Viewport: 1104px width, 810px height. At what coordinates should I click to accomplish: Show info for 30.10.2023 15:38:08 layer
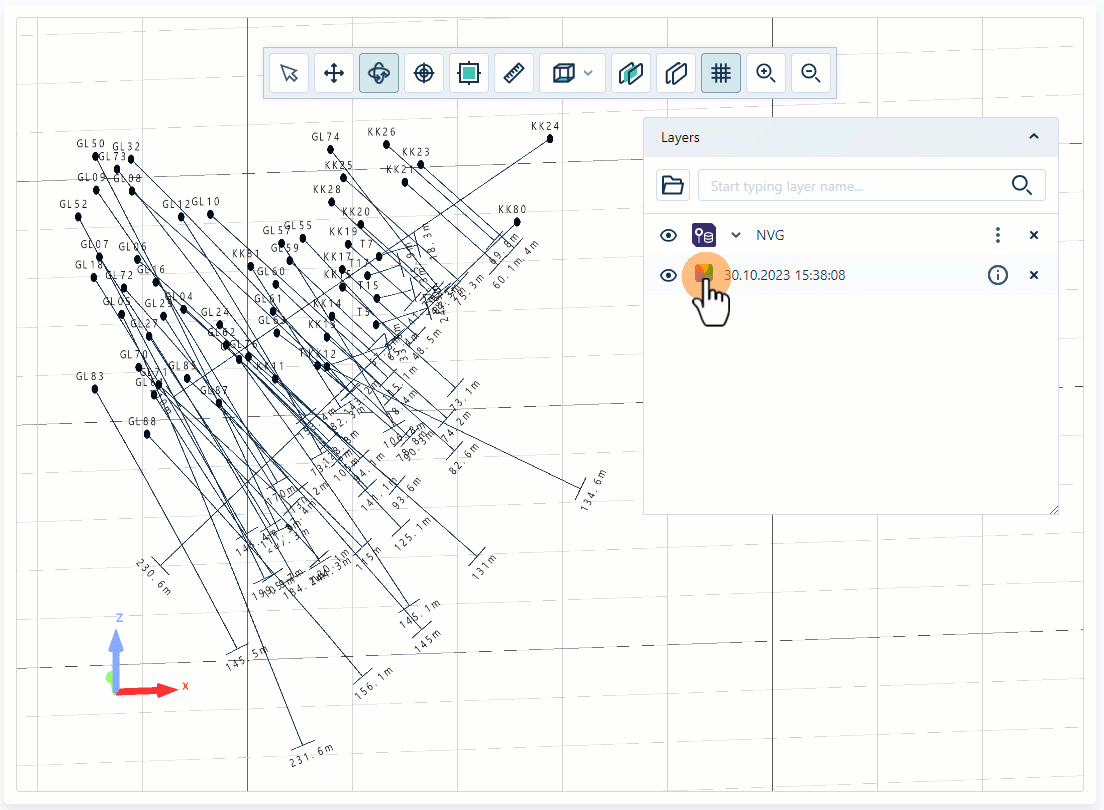click(x=997, y=275)
